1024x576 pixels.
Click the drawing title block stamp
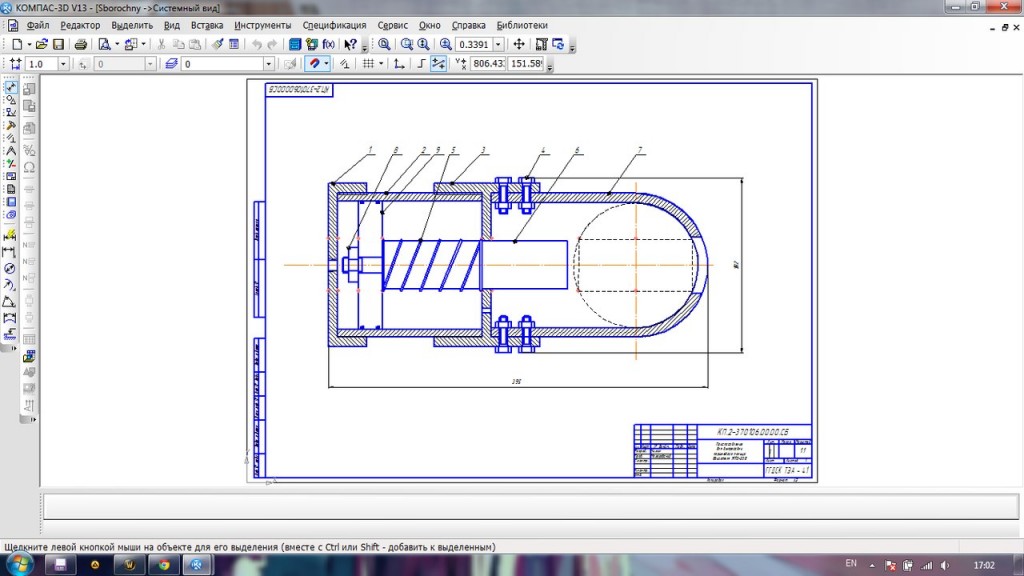point(723,451)
